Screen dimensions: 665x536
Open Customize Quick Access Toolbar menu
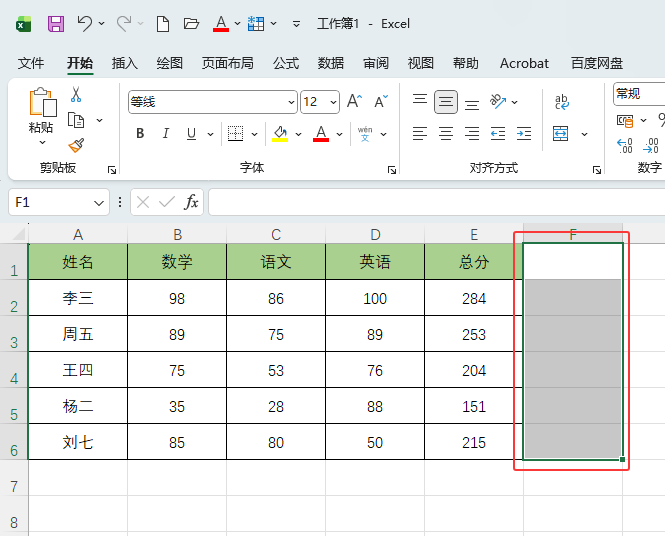(296, 24)
